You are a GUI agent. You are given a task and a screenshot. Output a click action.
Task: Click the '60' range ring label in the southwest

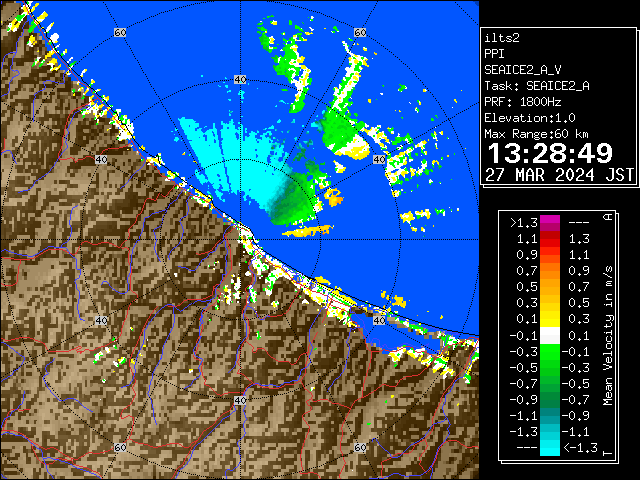tap(120, 447)
